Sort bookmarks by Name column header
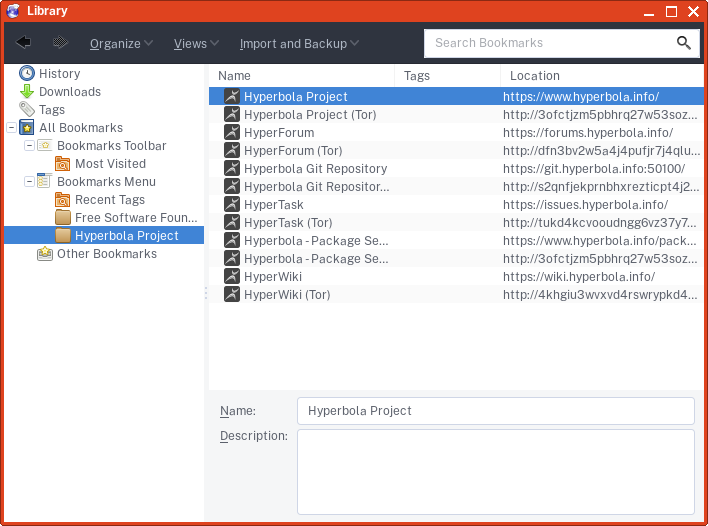The width and height of the screenshot is (708, 526). pos(300,76)
